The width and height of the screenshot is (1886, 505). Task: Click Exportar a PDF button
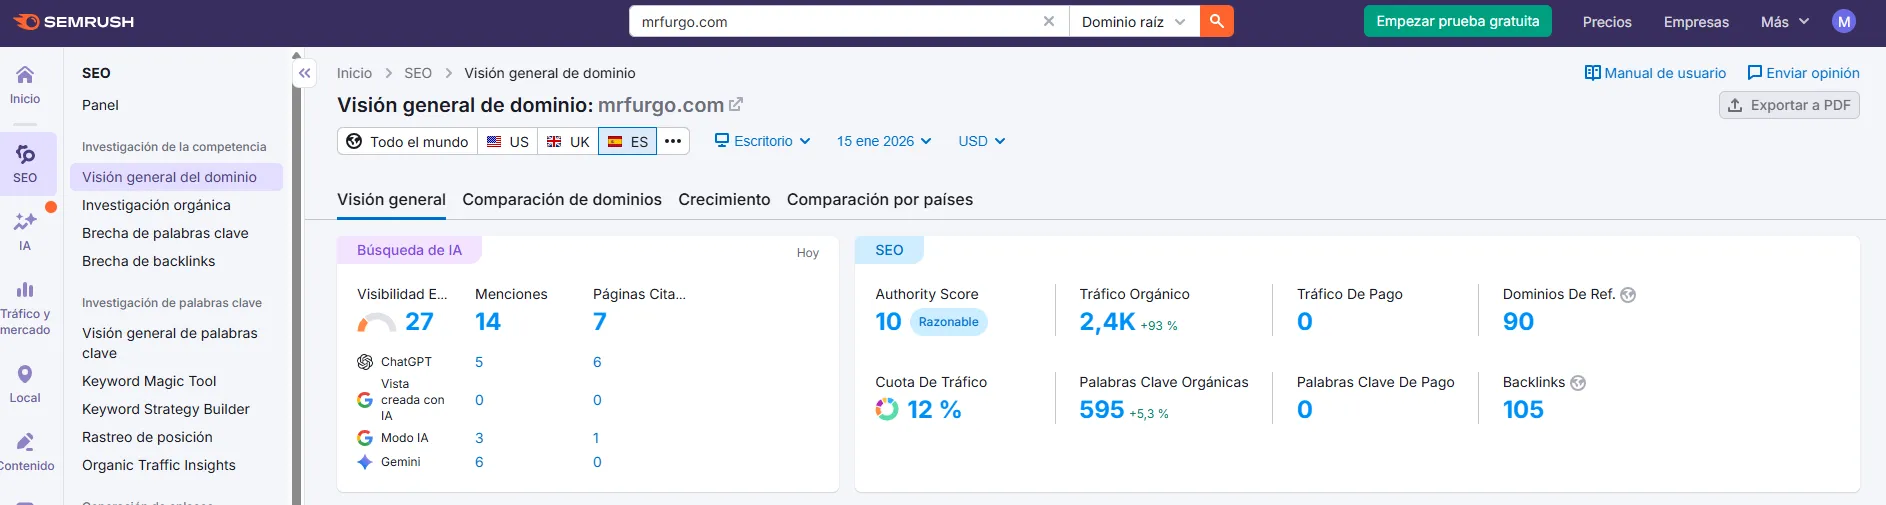[x=1789, y=105]
